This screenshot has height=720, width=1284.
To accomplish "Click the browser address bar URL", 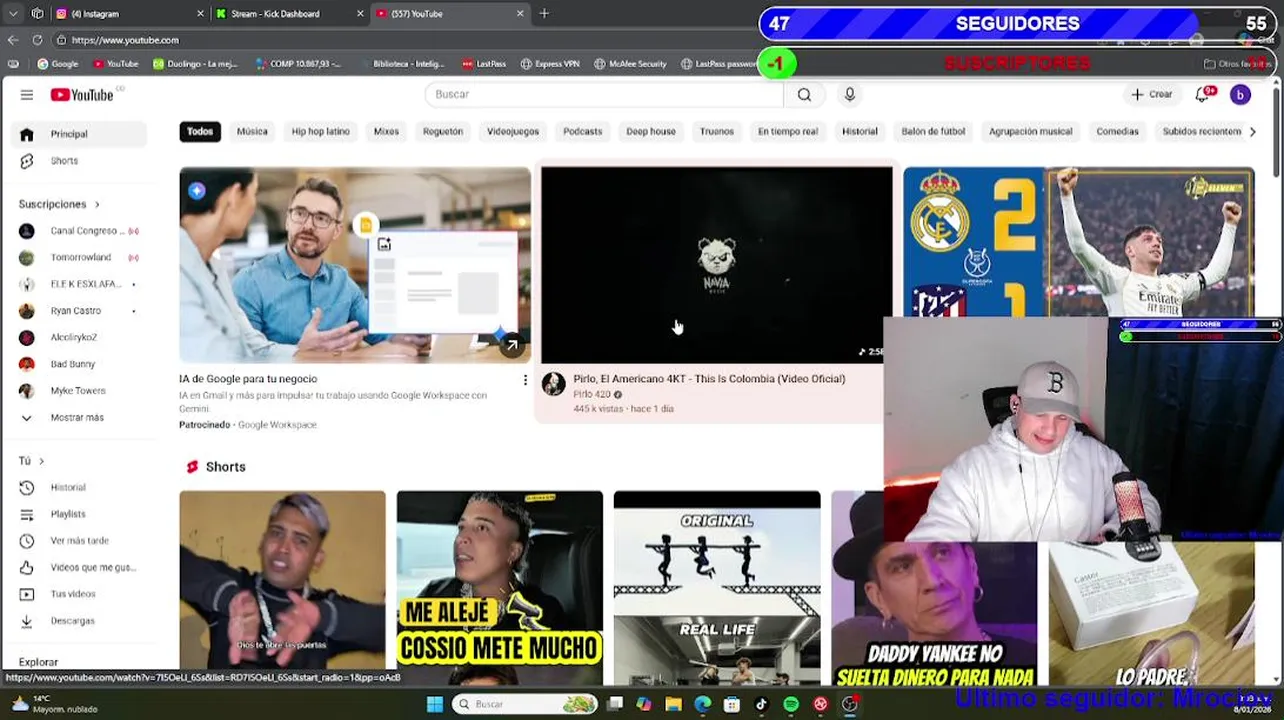I will 125,40.
